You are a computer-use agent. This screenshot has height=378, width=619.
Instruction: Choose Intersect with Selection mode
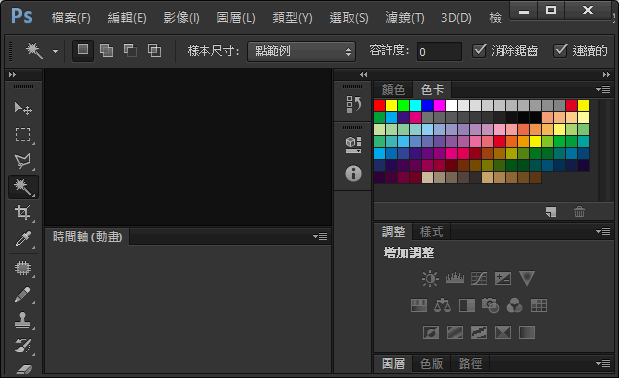[154, 51]
